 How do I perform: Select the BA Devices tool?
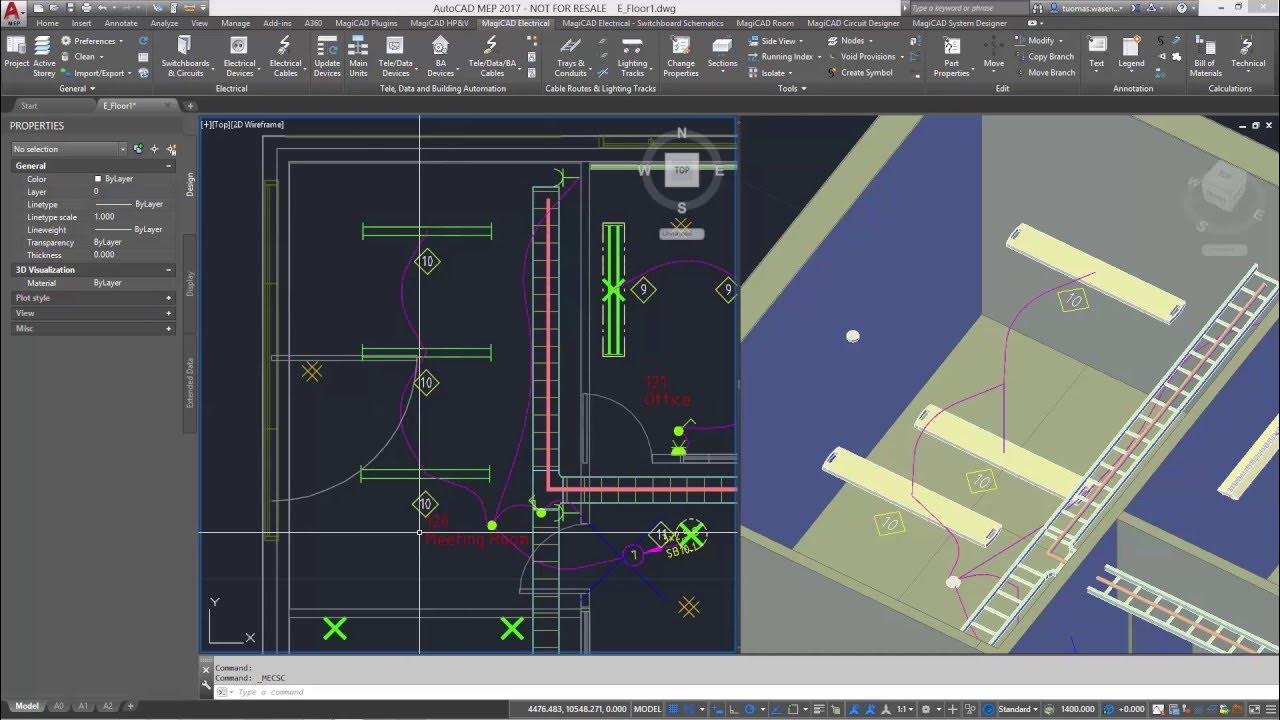point(440,56)
